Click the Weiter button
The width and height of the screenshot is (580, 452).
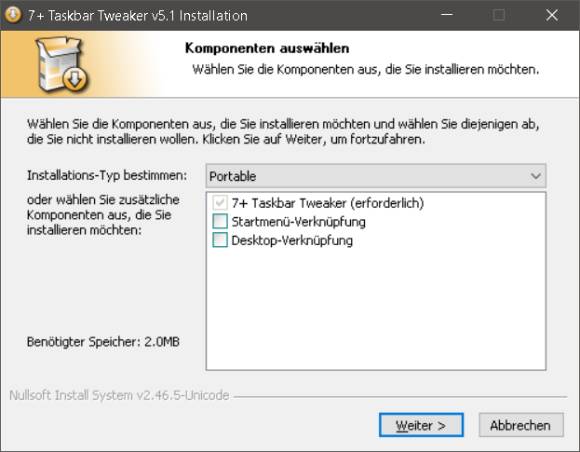[x=421, y=425]
